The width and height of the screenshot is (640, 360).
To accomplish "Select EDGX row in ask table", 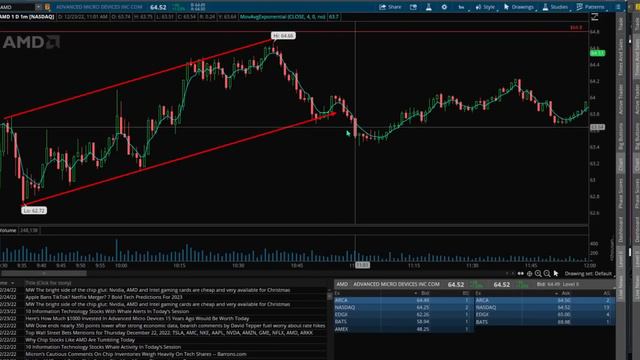I will coord(545,314).
